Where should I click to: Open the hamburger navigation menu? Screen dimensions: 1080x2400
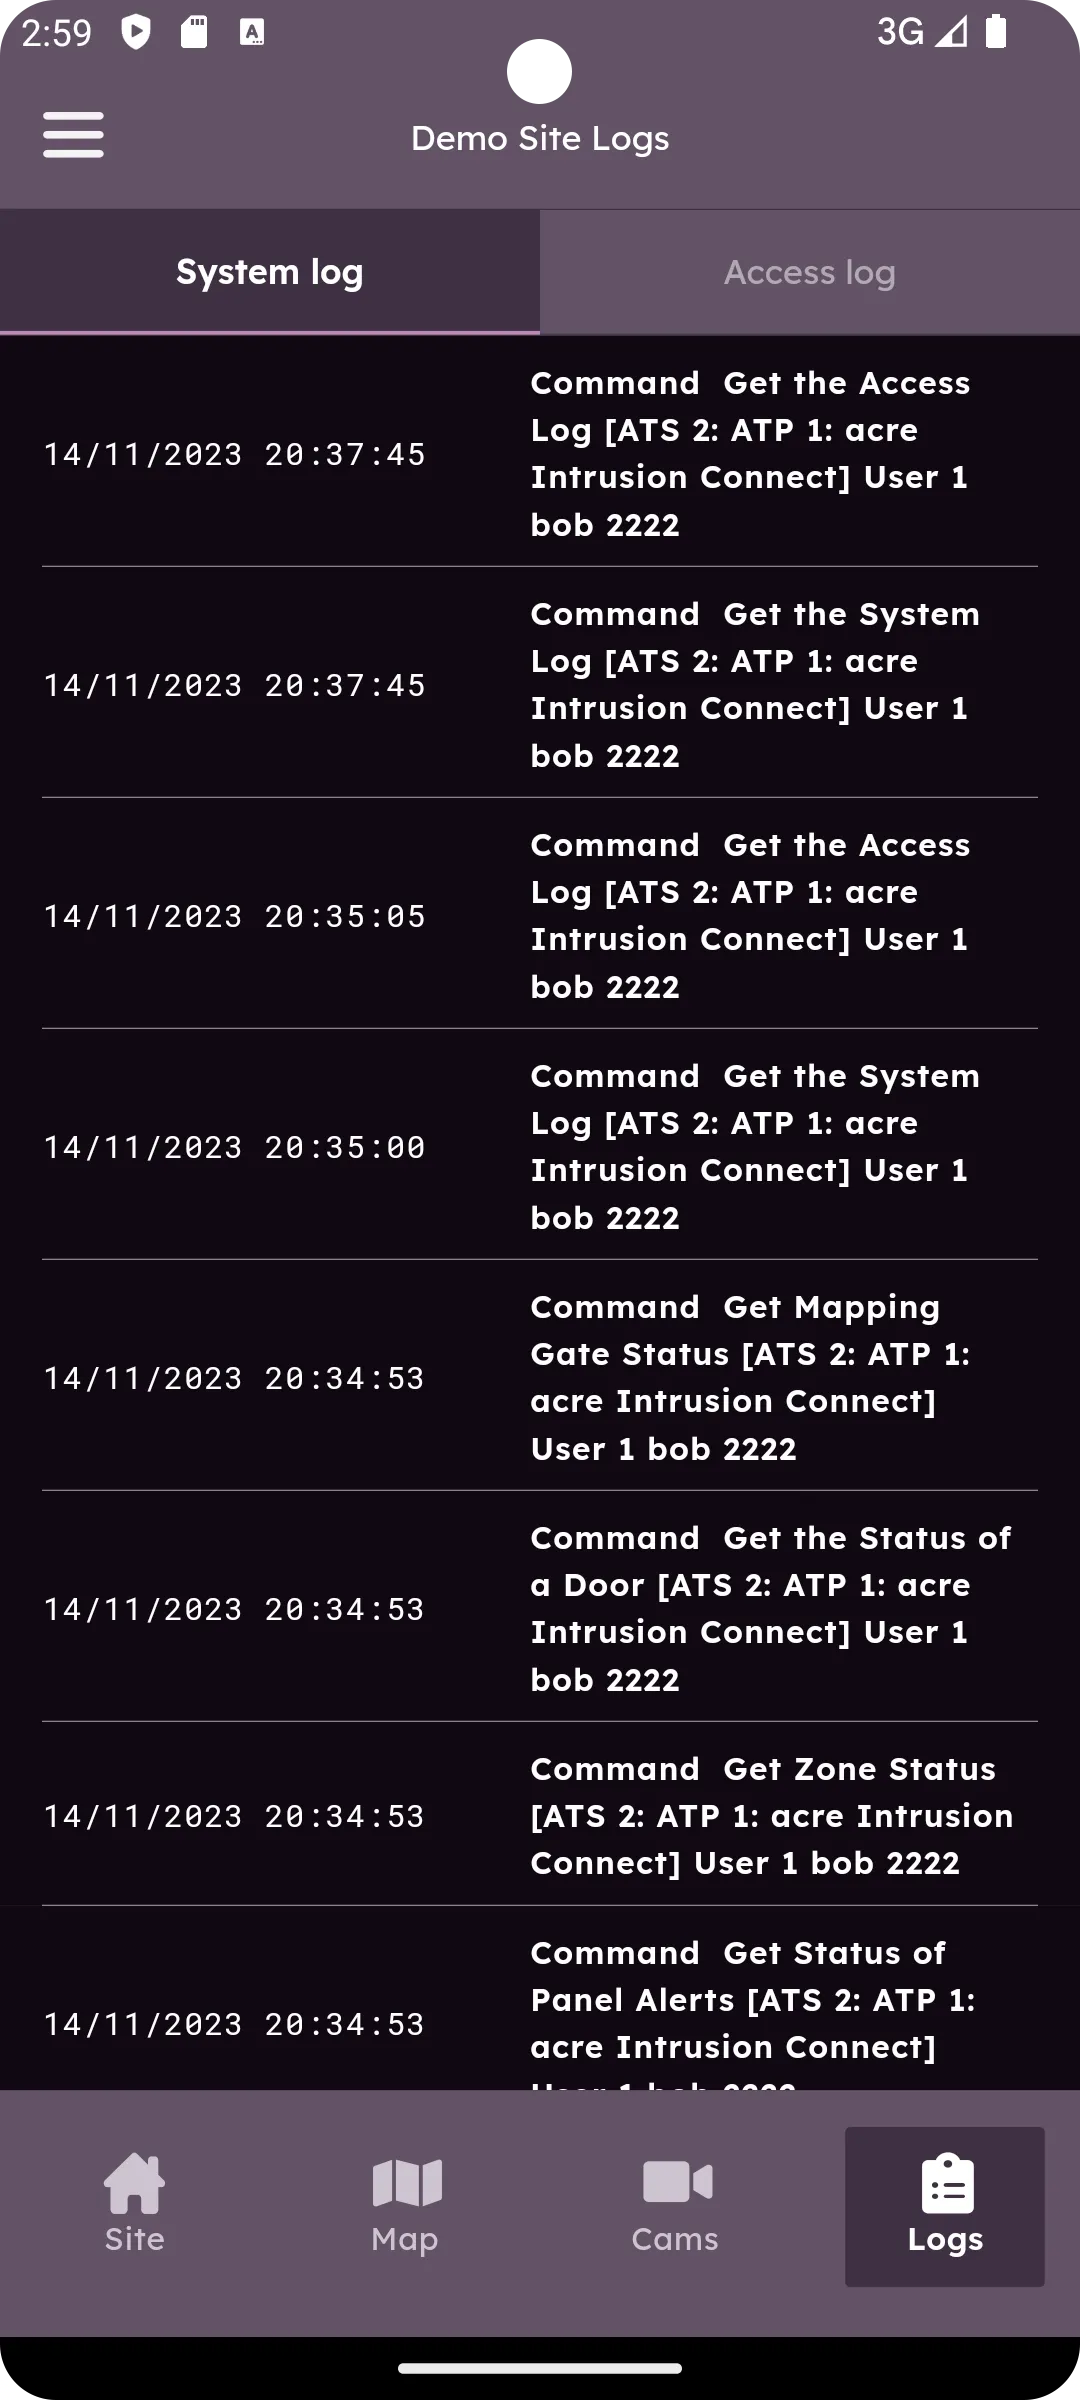click(73, 135)
